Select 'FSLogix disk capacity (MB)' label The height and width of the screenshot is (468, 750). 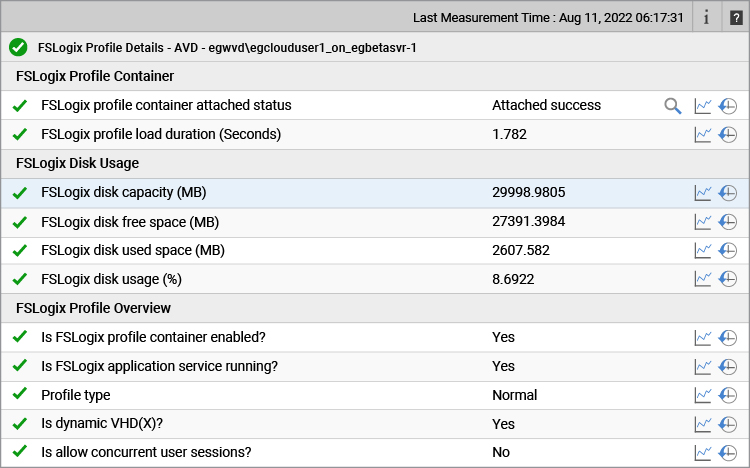tap(123, 192)
